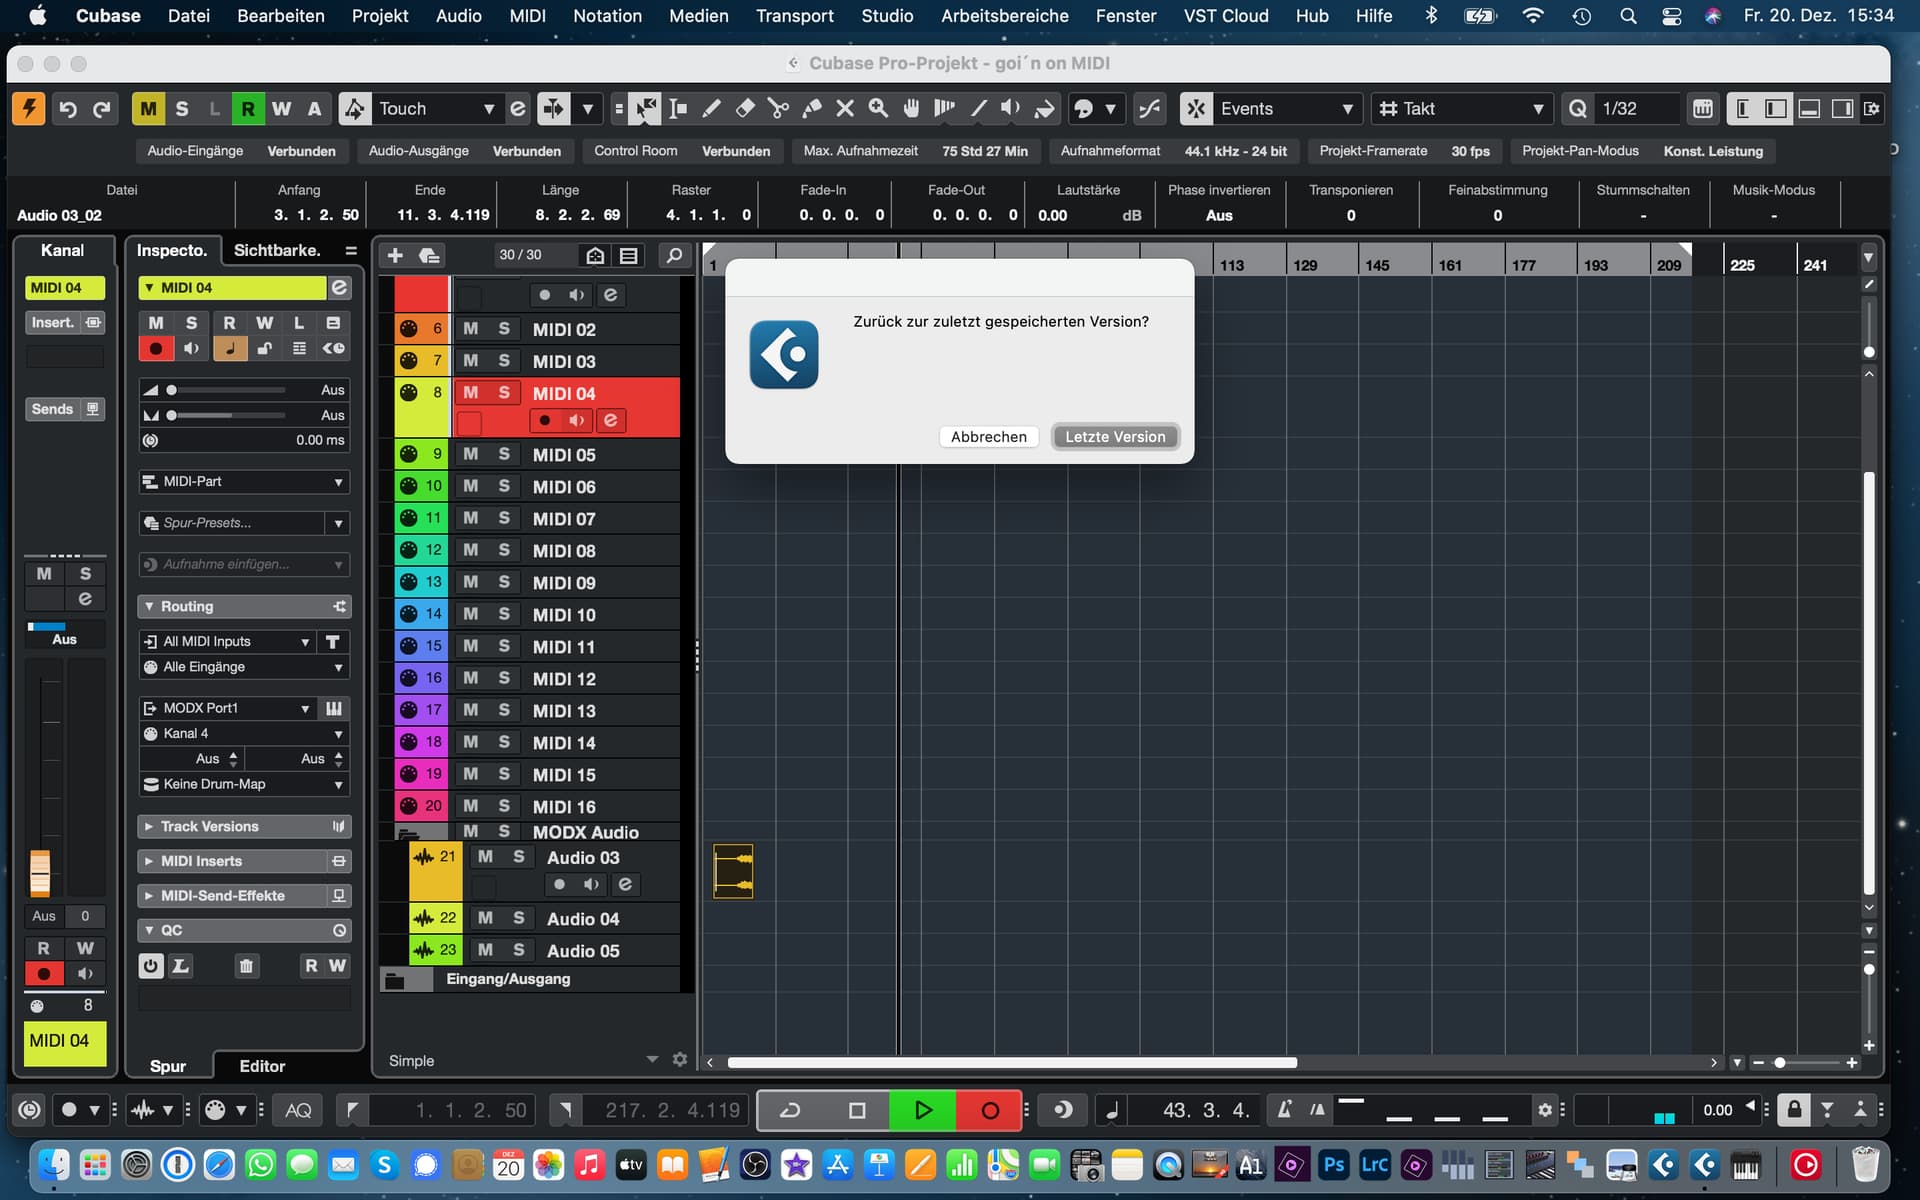Toggle record enable on MIDI 04 track
Viewport: 1920px width, 1200px height.
click(x=544, y=421)
